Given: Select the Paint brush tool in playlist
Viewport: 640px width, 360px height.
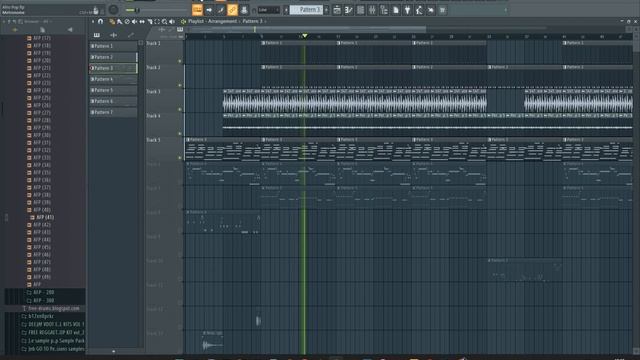Looking at the screenshot, I should tap(120, 21).
